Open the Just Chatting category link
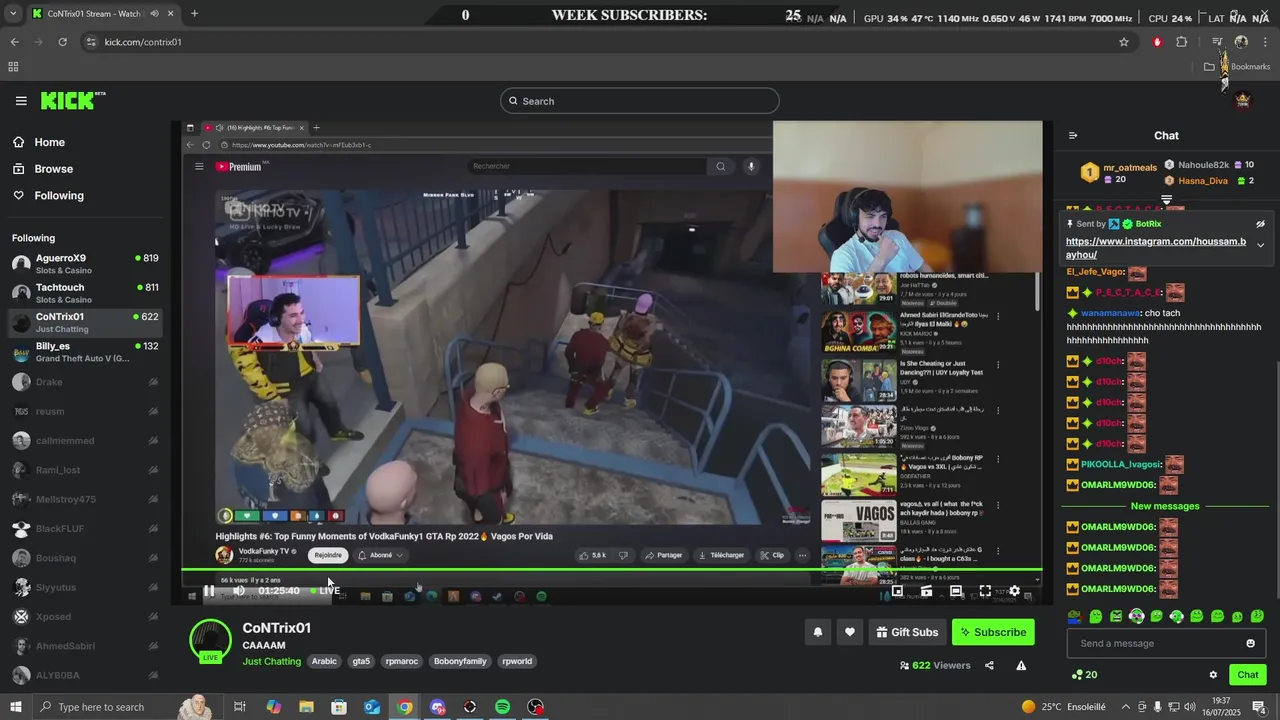Screen dimensions: 1280x720 click(x=271, y=661)
